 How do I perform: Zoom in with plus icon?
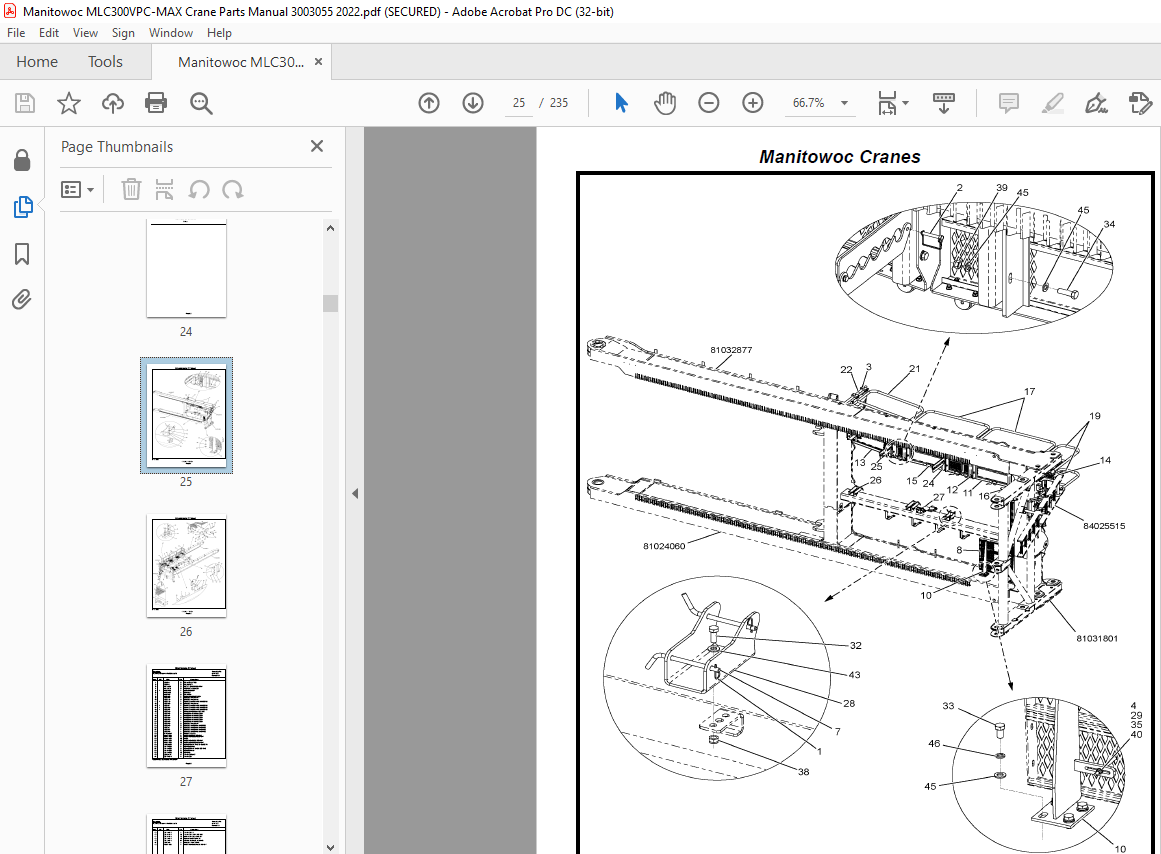(x=752, y=103)
